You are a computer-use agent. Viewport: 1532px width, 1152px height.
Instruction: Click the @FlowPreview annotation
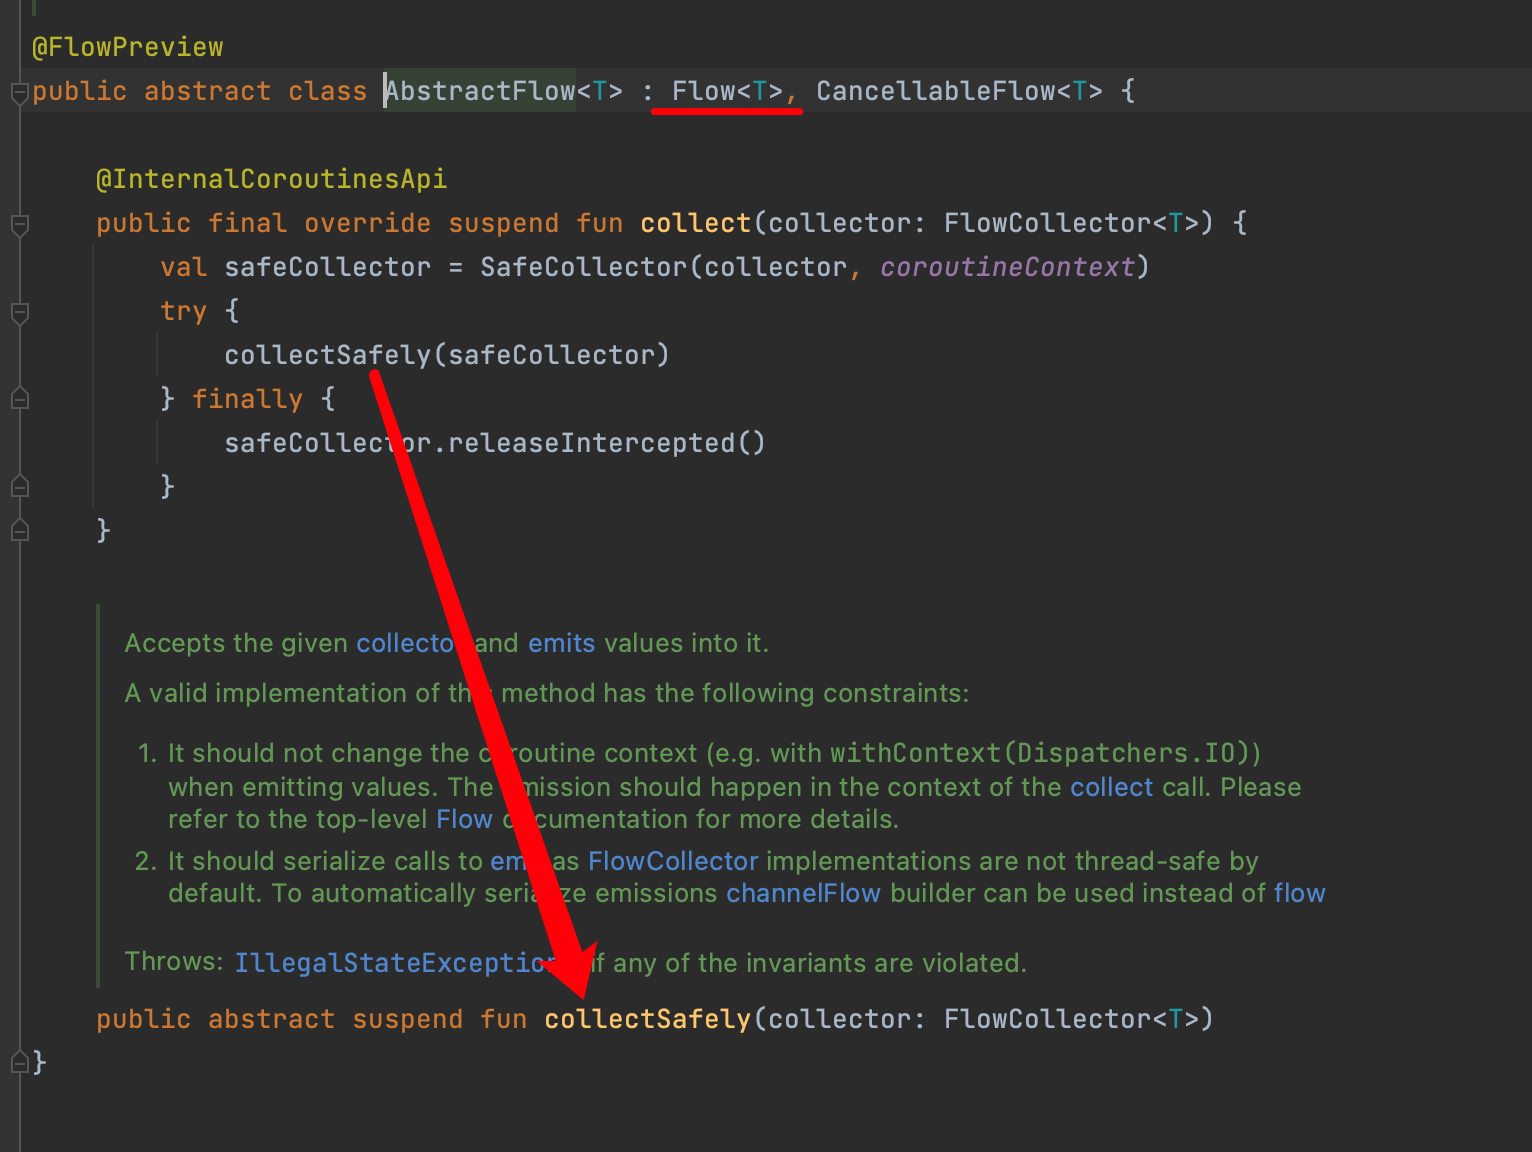128,47
